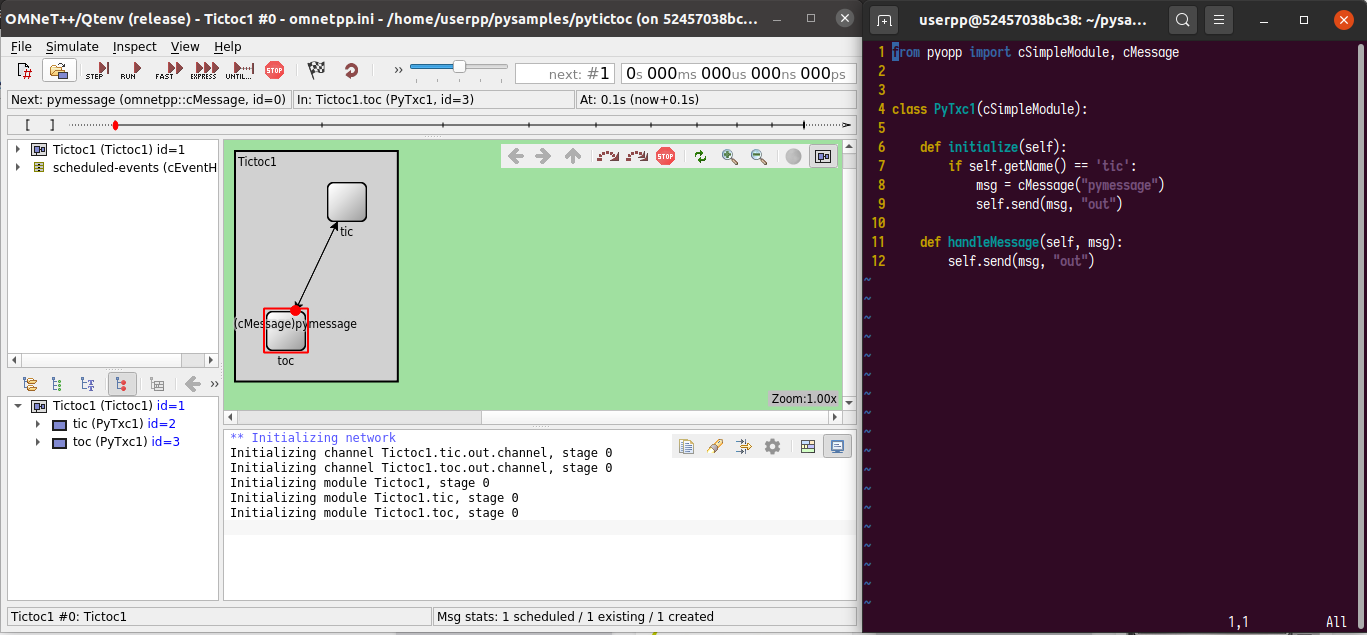The height and width of the screenshot is (635, 1367).
Task: Switch log to messages table view icon
Action: tap(808, 447)
